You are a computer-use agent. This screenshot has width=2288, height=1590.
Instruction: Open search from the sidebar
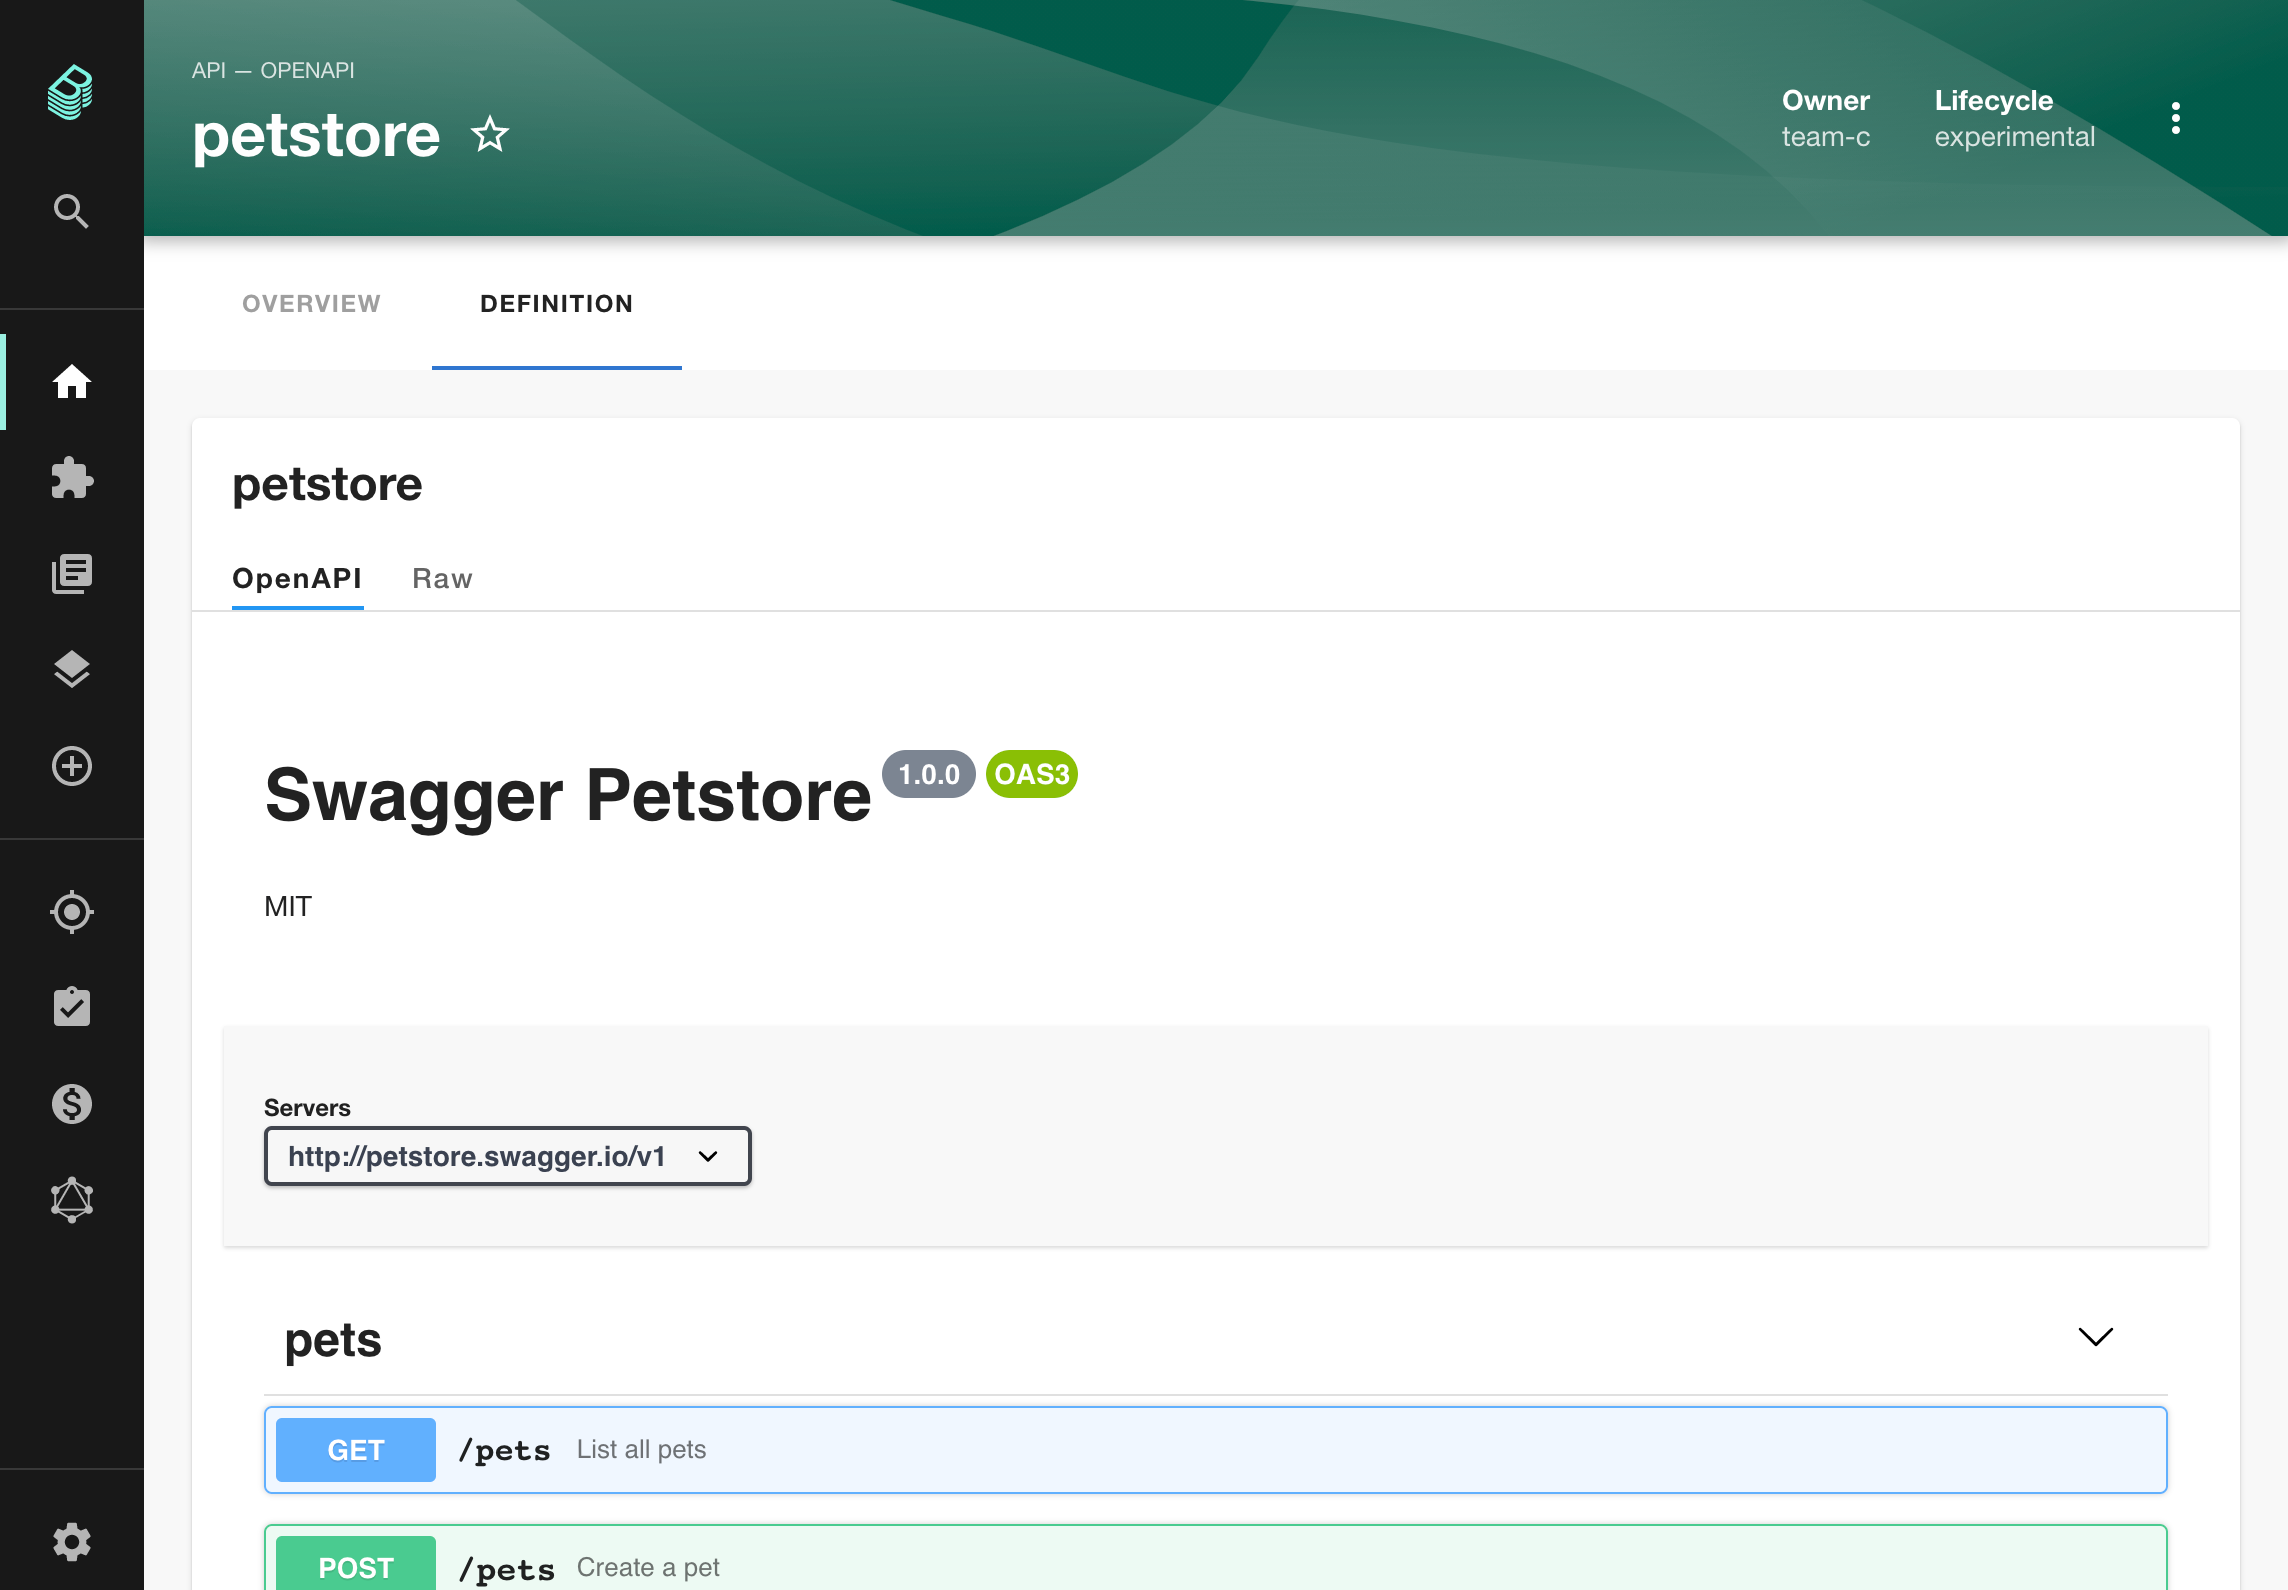70,211
